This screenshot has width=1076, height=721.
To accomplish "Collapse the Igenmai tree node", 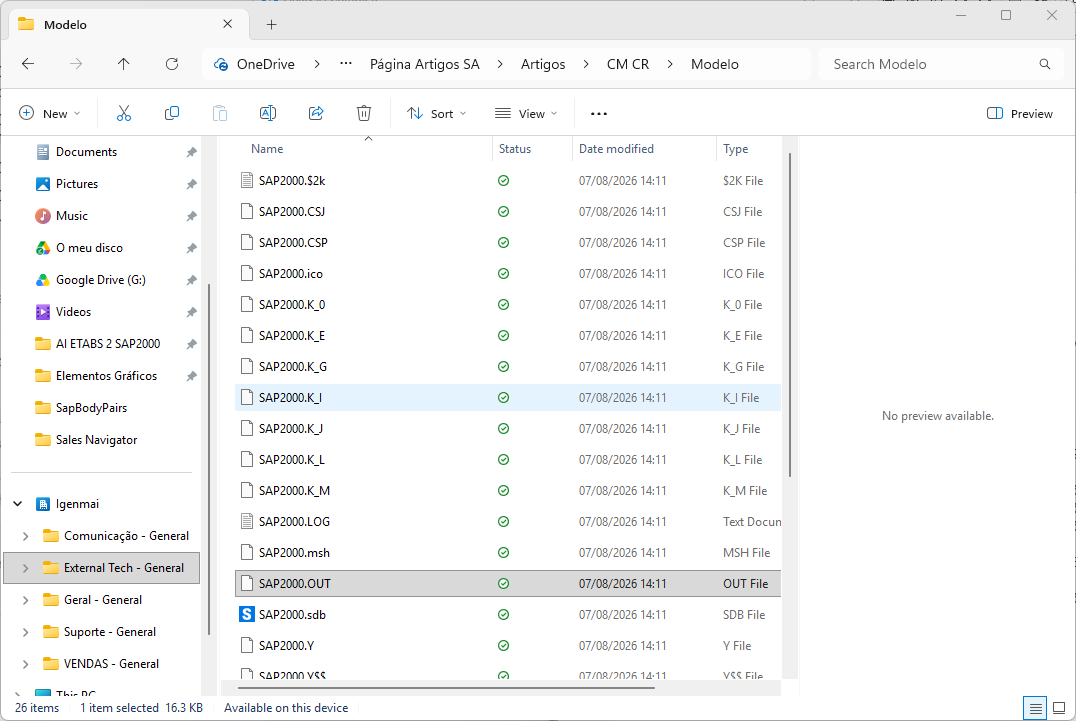I will (x=18, y=504).
